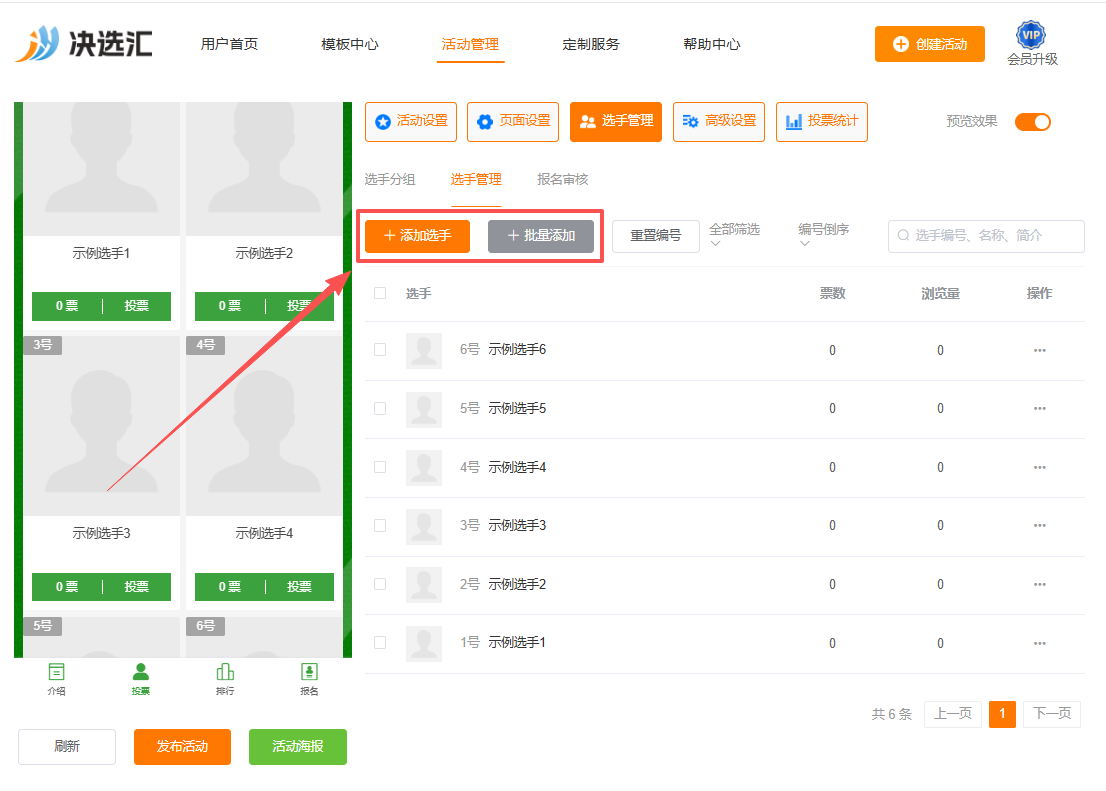Click the 决选汇 logo
Viewport: 1106px width, 791px height.
click(84, 44)
